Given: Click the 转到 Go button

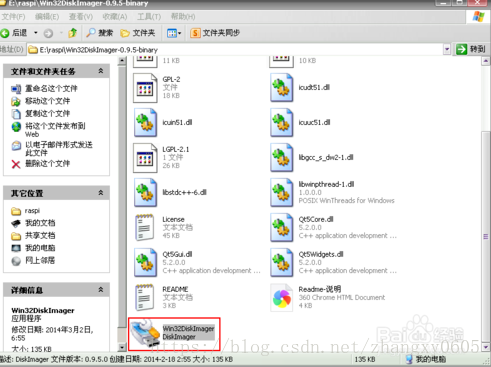Looking at the screenshot, I should tap(470, 49).
